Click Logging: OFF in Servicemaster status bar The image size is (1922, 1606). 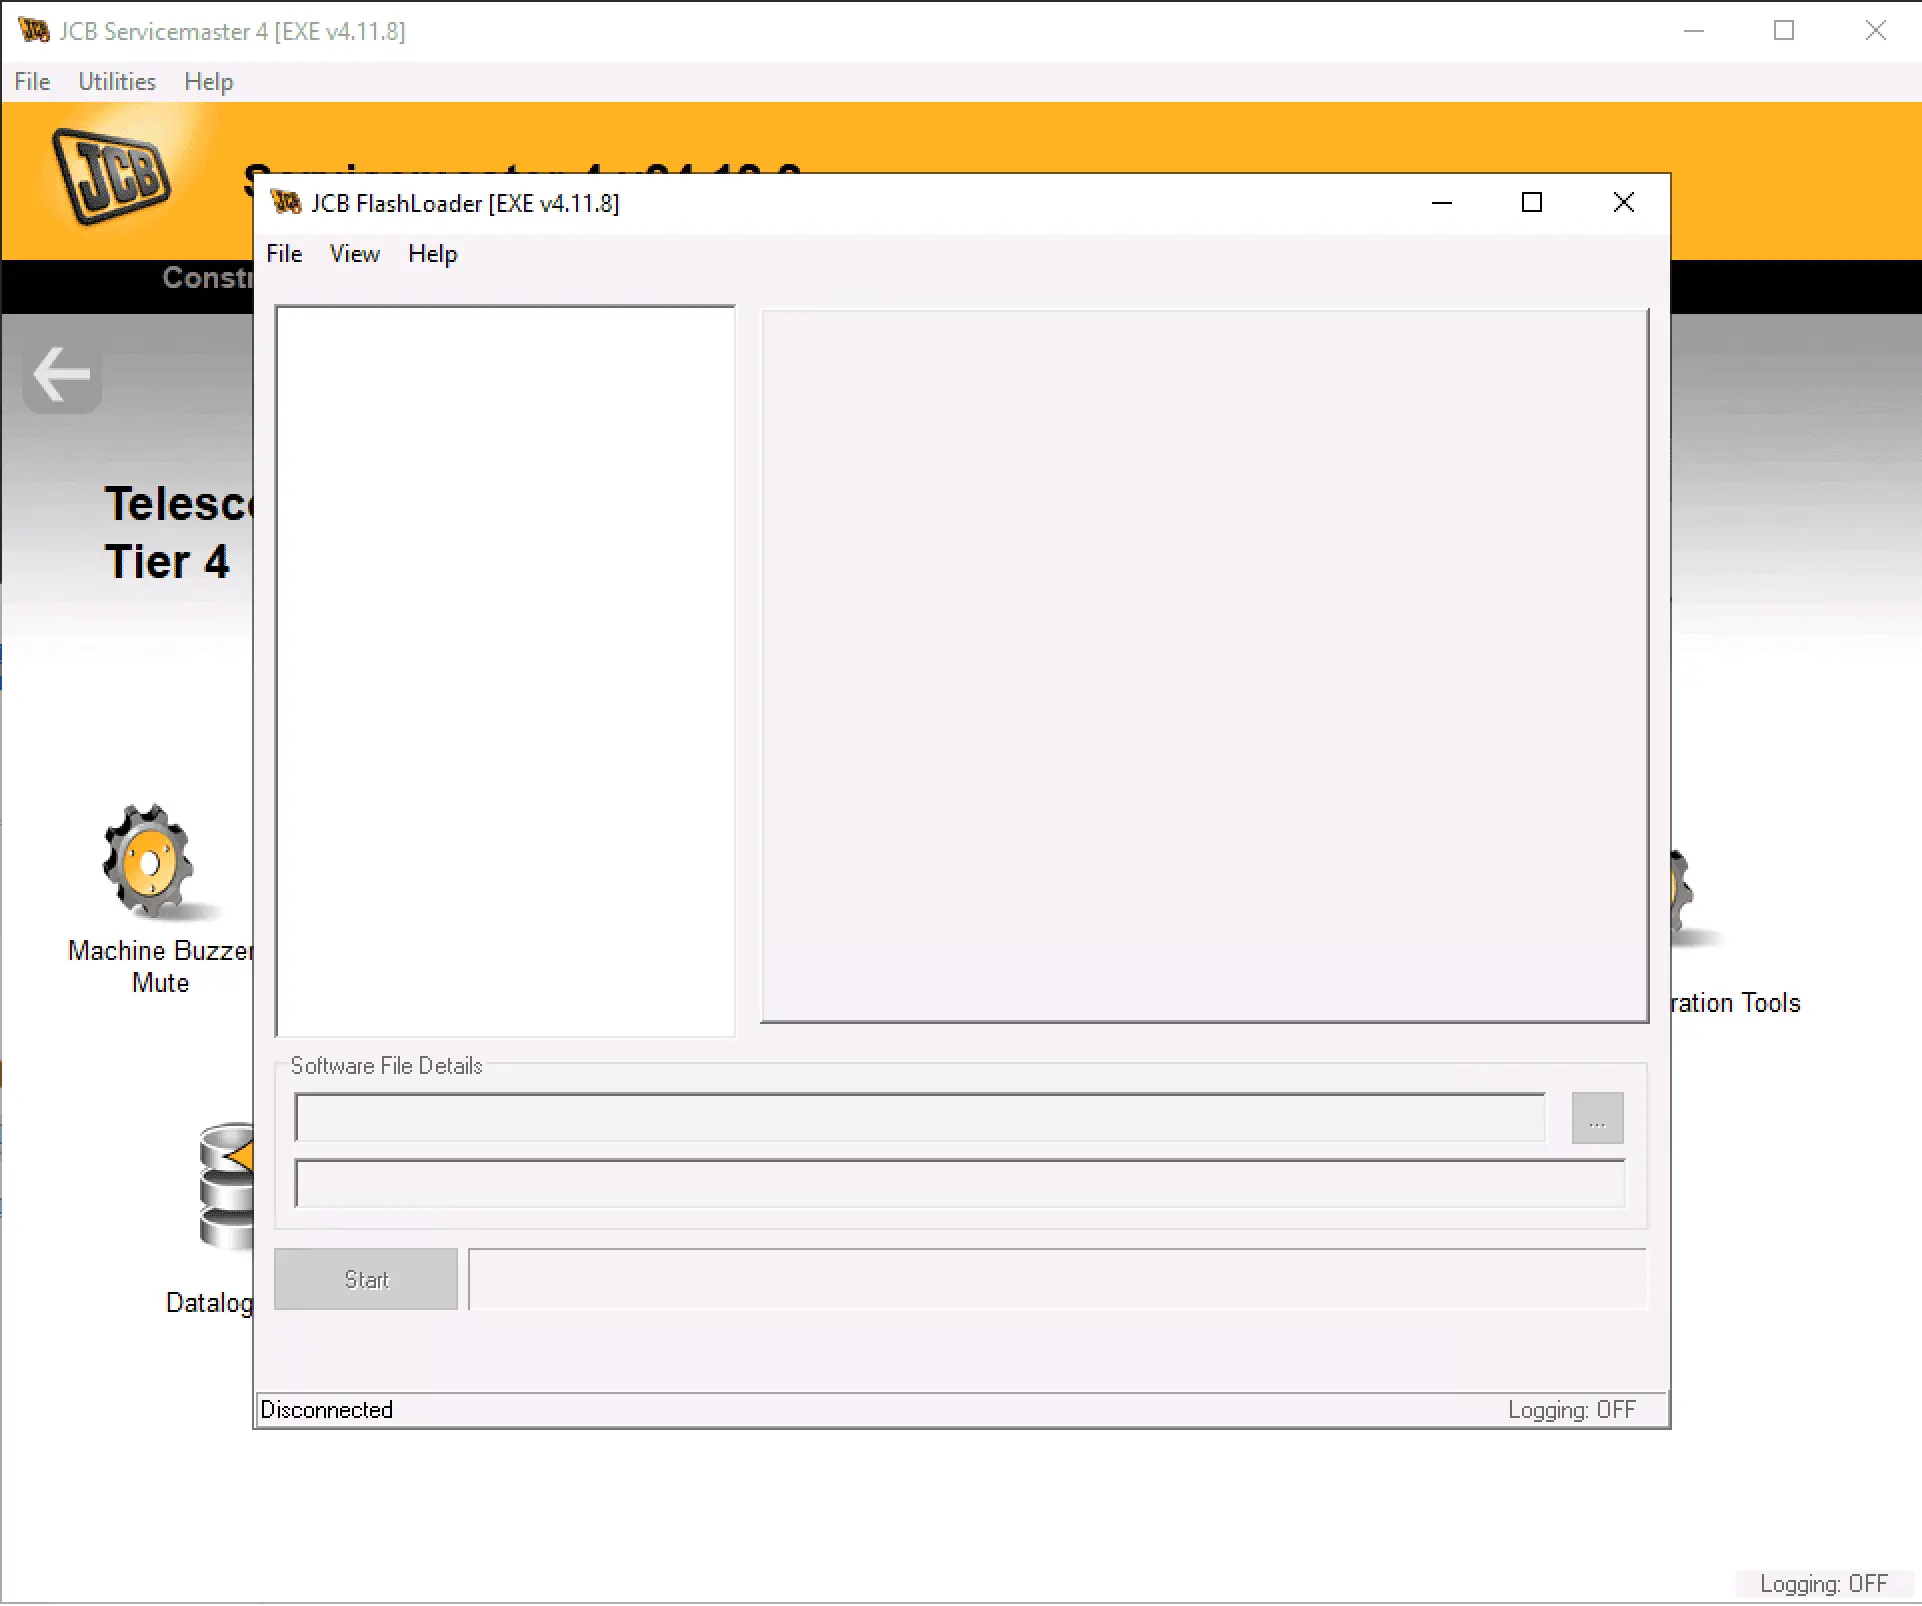1824,1584
